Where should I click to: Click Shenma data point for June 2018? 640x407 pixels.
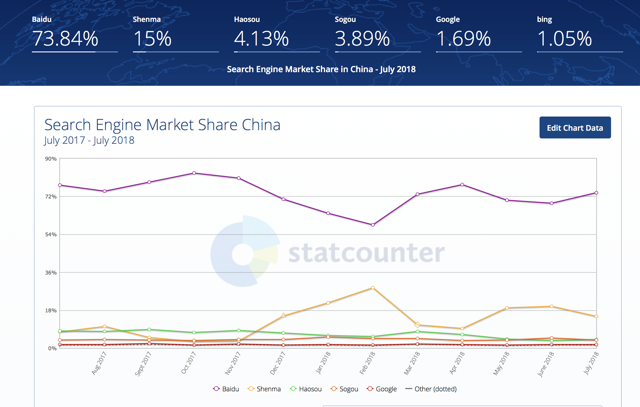tap(552, 307)
